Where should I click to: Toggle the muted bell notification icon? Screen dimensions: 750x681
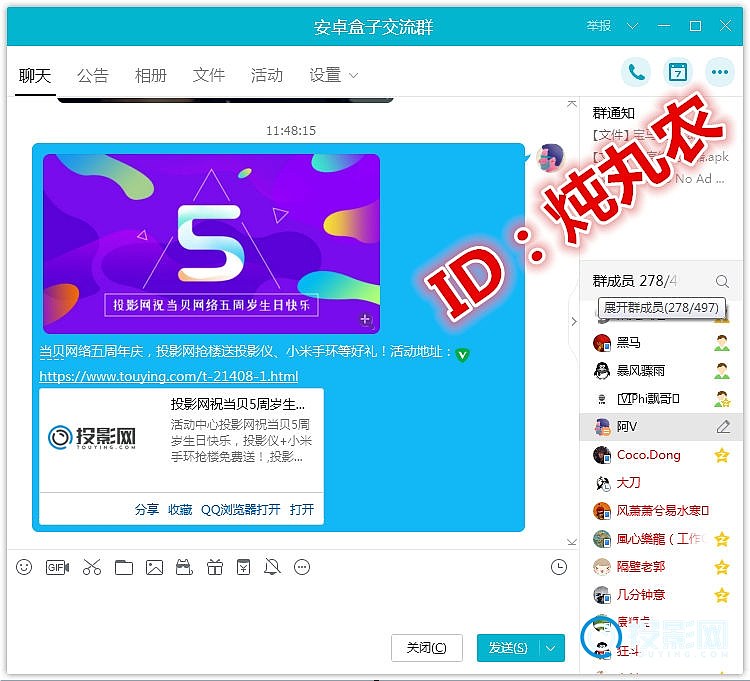272,568
